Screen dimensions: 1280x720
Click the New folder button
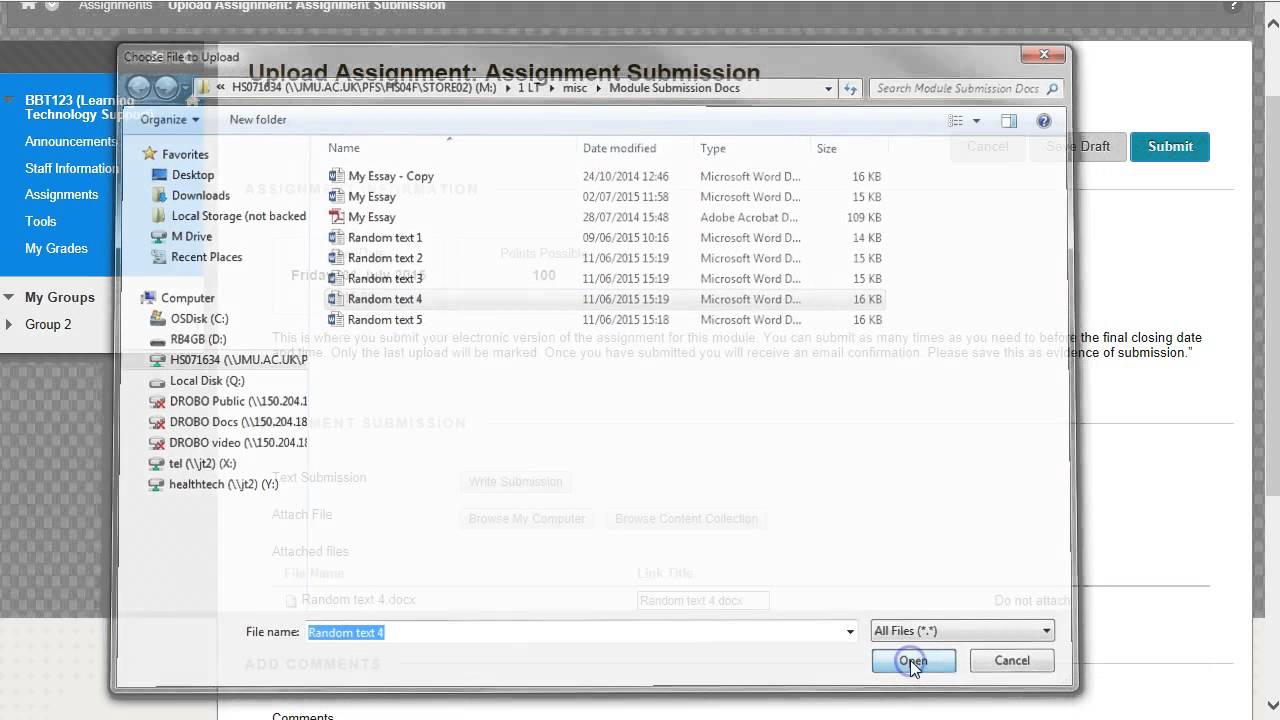[258, 119]
